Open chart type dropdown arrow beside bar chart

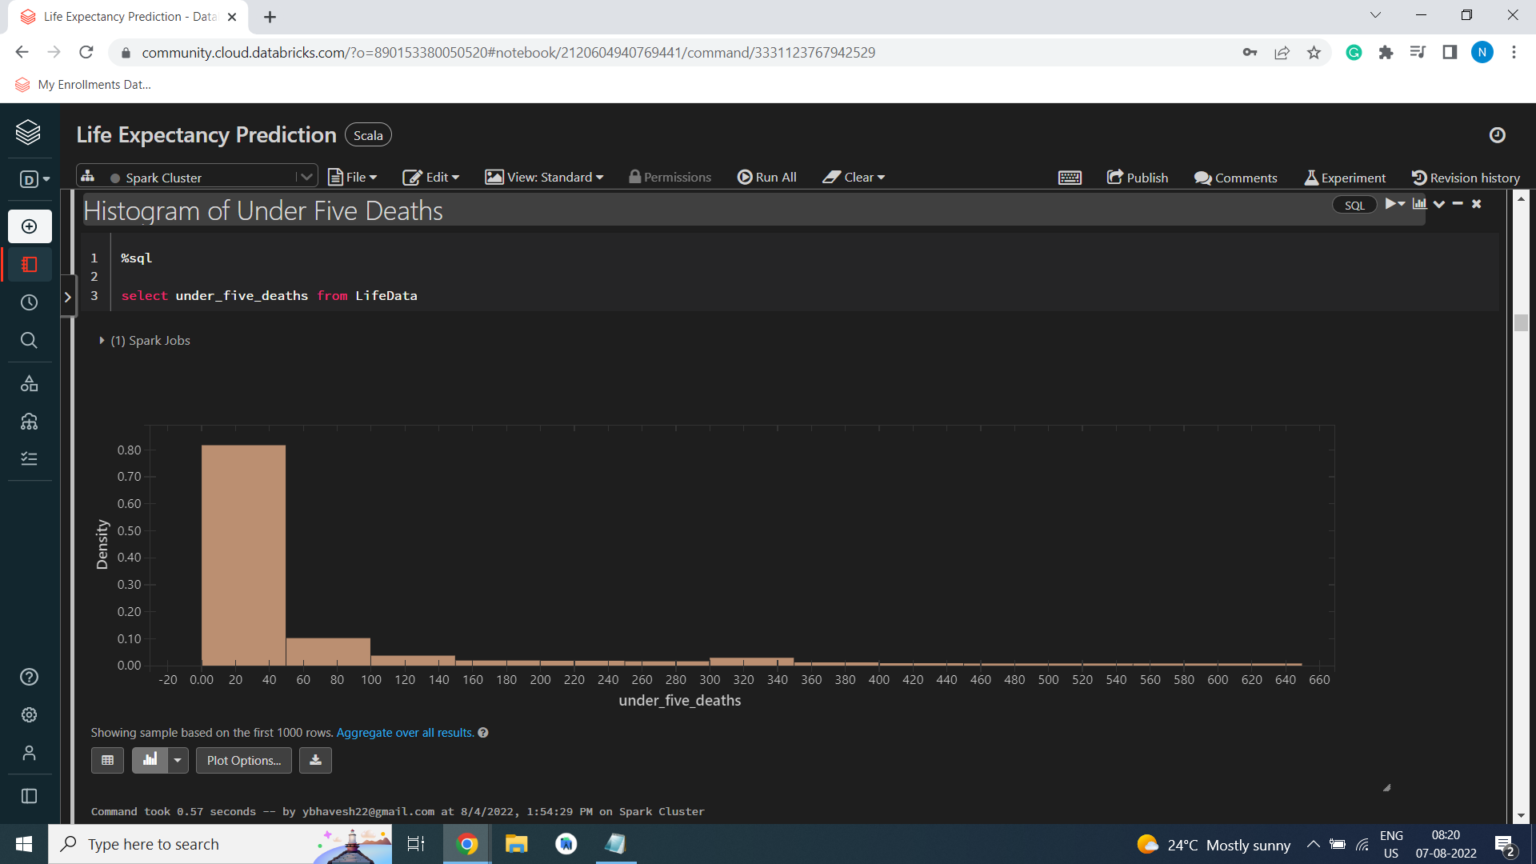[177, 760]
